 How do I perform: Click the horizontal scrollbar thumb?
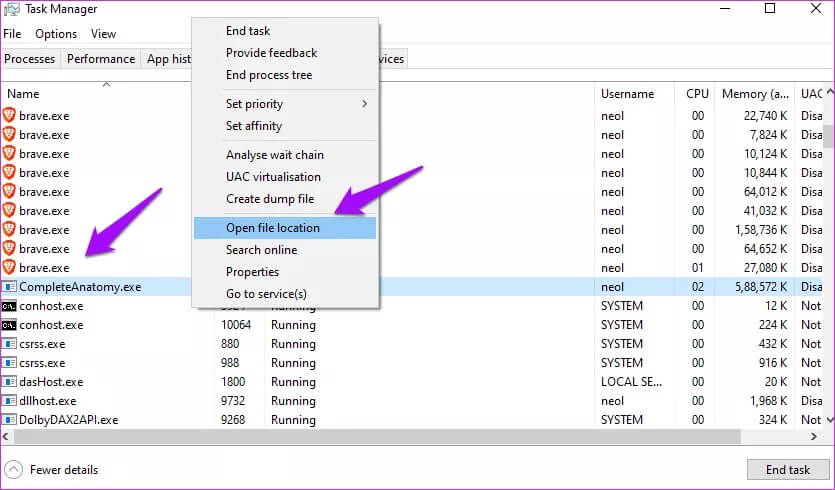[x=377, y=436]
